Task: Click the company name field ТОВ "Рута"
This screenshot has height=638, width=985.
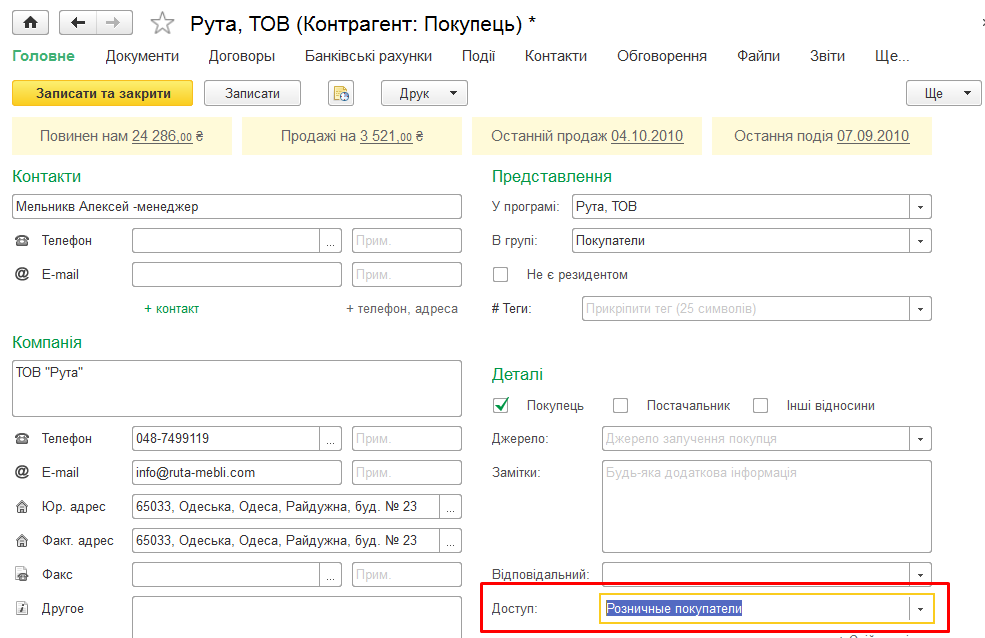Action: click(x=237, y=388)
